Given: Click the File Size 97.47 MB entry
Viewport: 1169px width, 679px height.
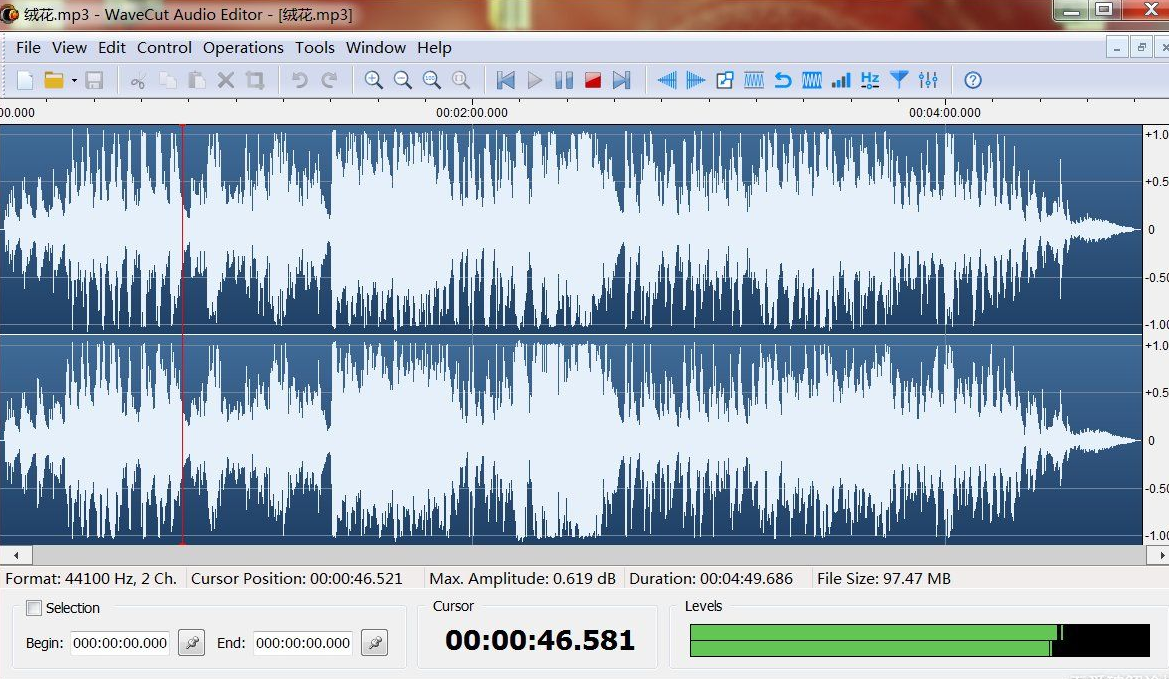Looking at the screenshot, I should point(883,578).
